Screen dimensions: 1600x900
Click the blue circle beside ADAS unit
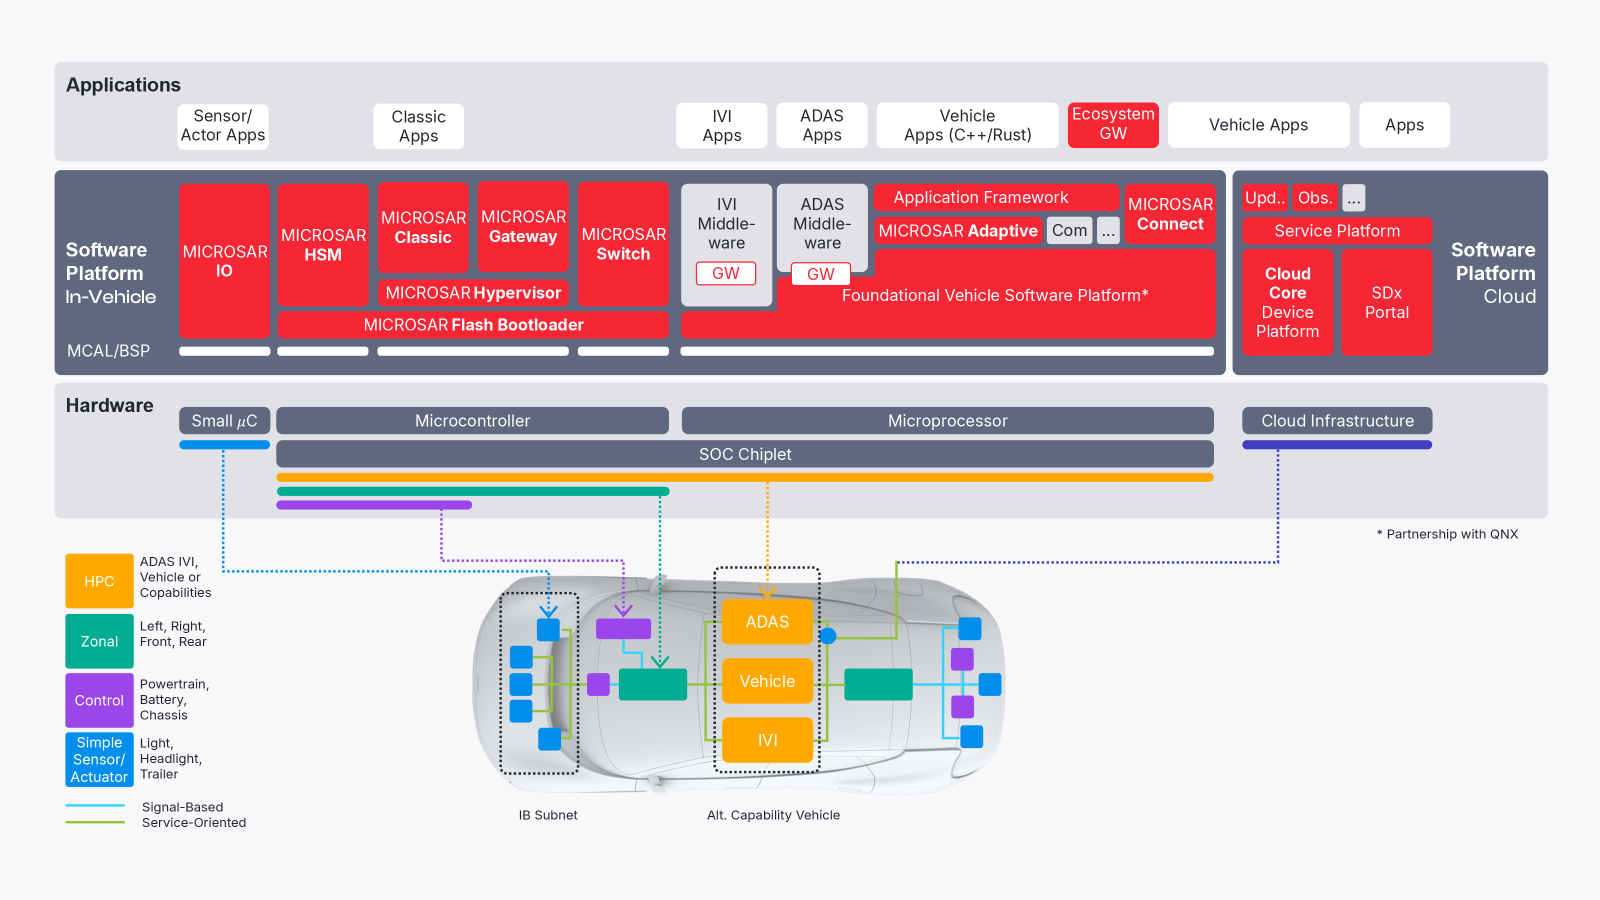tap(828, 635)
